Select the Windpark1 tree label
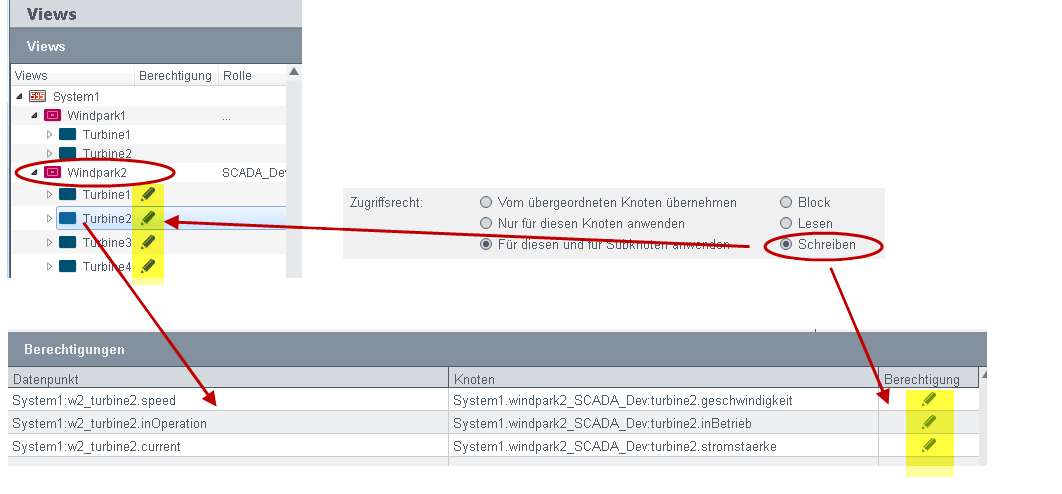Screen dimensions: 1062x494 tap(97, 115)
